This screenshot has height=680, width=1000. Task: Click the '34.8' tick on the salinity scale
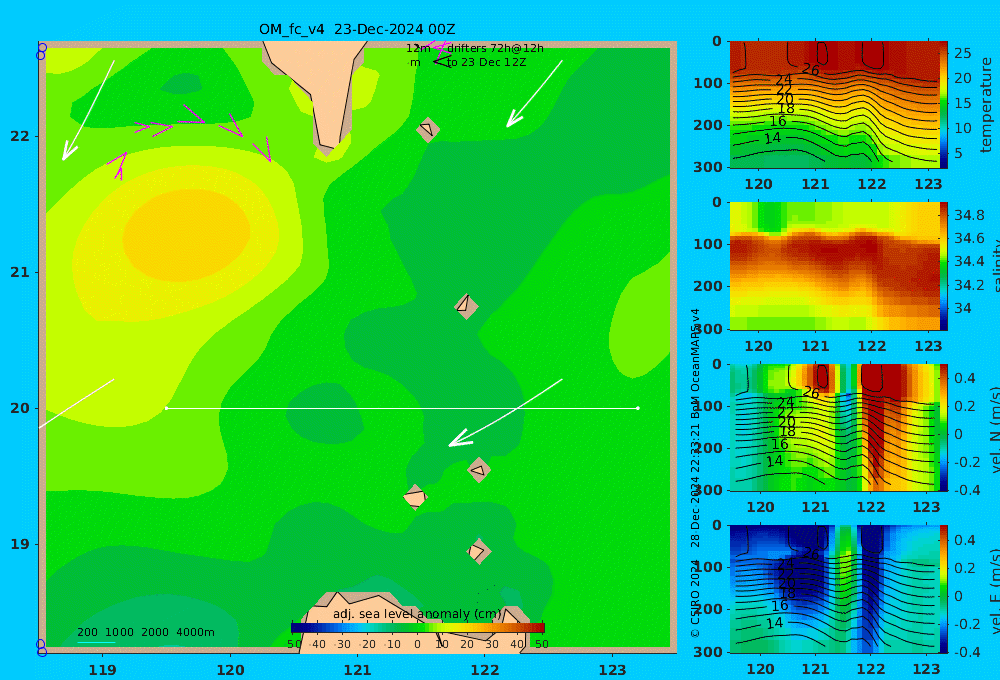click(969, 216)
